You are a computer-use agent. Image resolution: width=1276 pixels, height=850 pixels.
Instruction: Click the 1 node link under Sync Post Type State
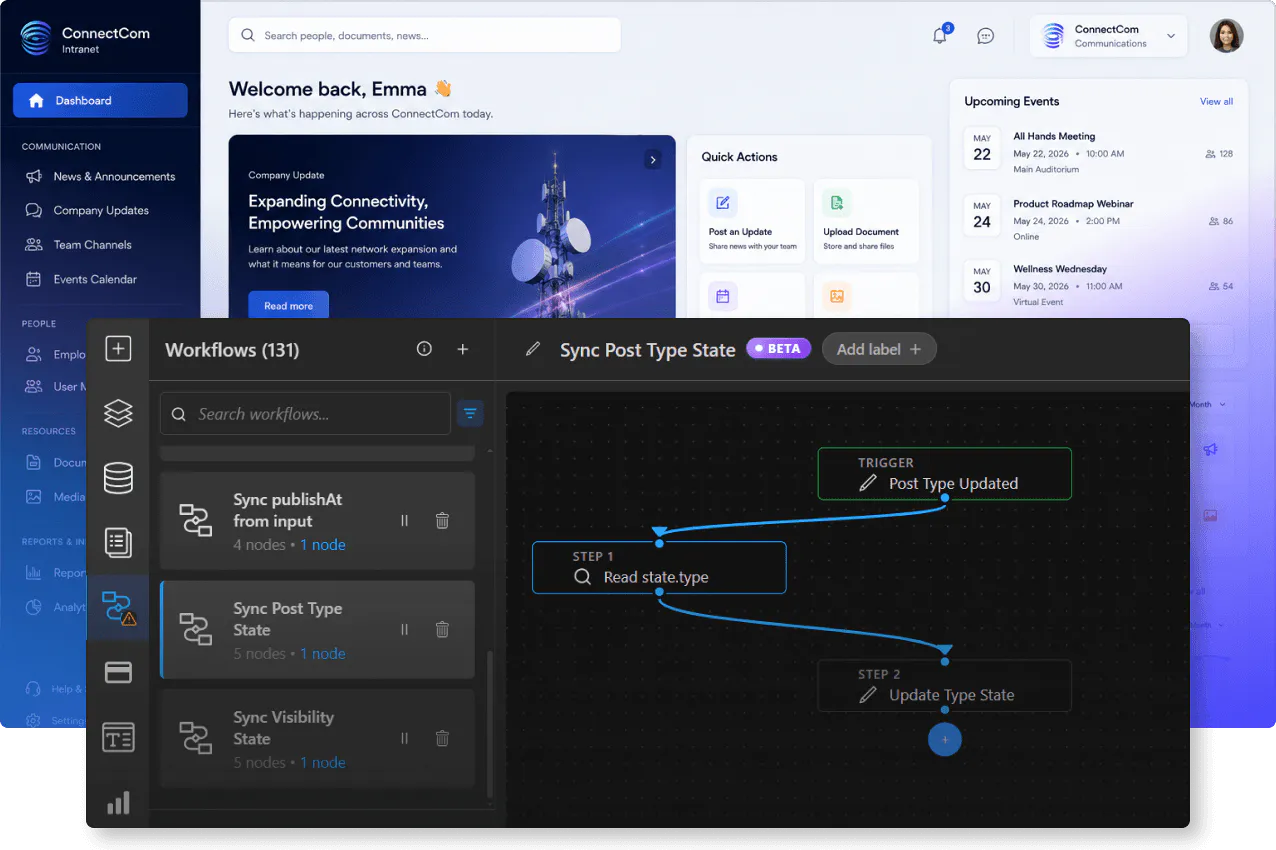coord(323,654)
